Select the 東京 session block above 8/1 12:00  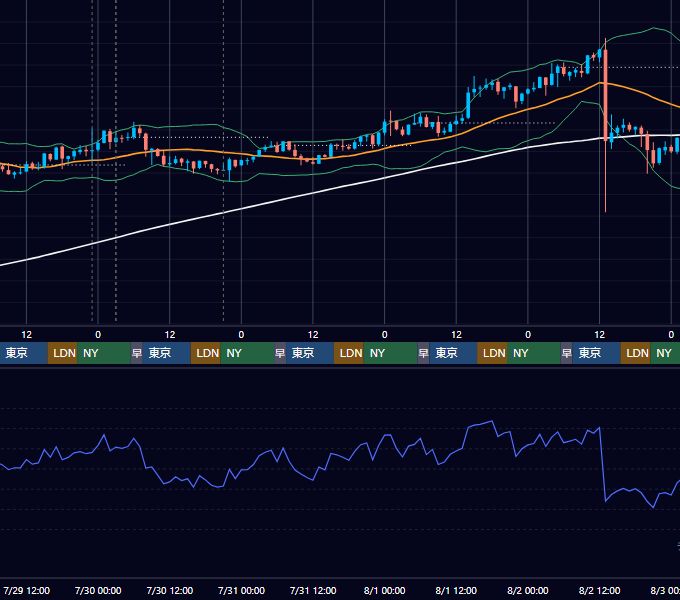[453, 353]
